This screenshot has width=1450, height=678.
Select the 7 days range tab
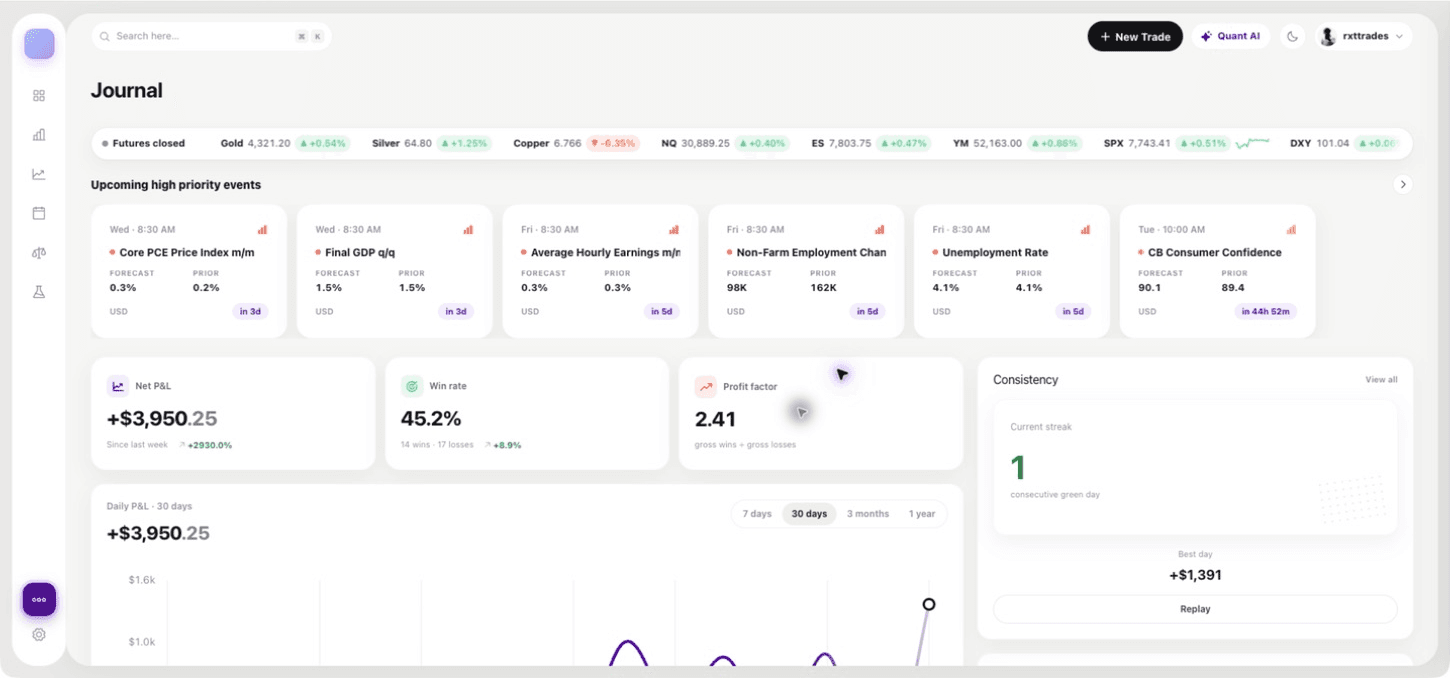pyautogui.click(x=757, y=514)
